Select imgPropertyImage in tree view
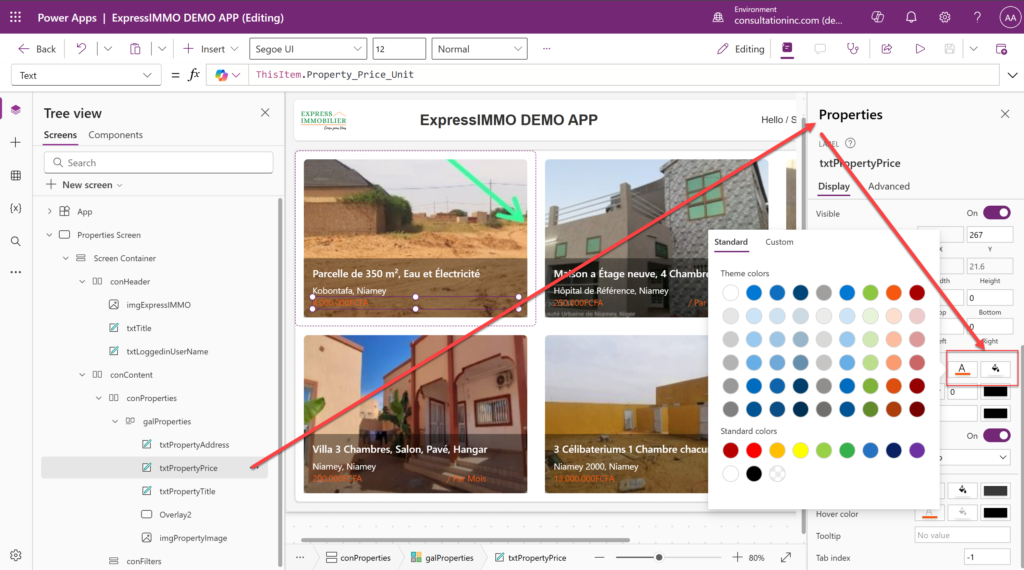The image size is (1024, 570). click(x=193, y=538)
